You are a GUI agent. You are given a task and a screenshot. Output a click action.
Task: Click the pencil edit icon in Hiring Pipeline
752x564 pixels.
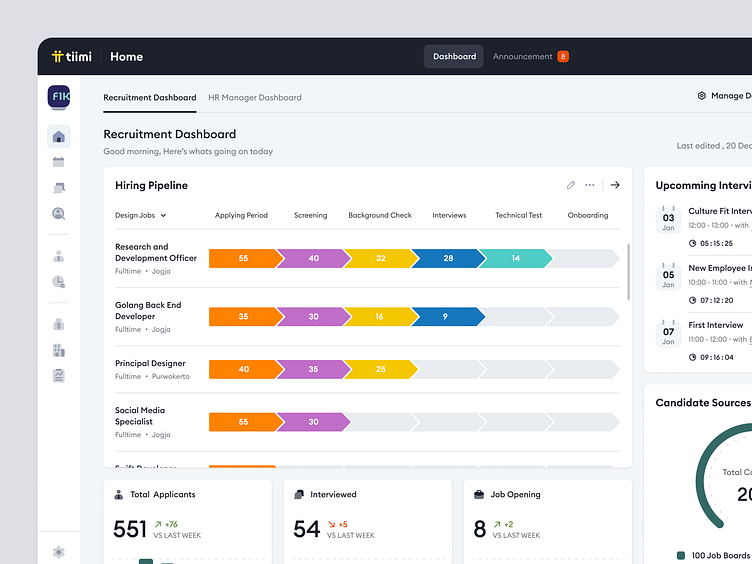pos(571,185)
